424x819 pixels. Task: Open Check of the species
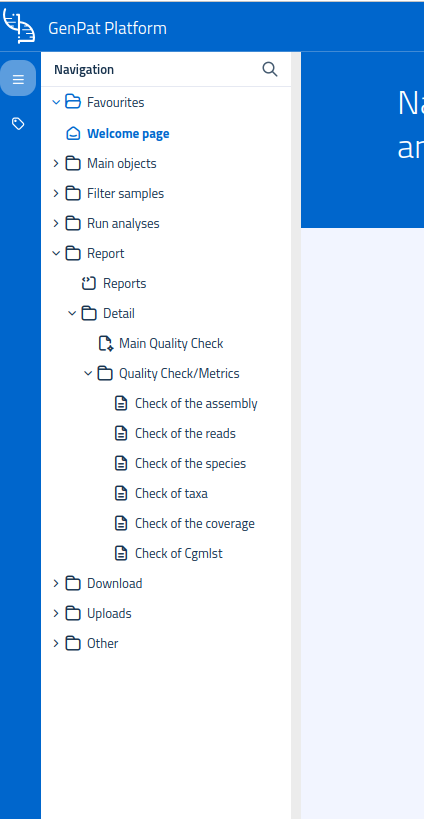coord(191,463)
